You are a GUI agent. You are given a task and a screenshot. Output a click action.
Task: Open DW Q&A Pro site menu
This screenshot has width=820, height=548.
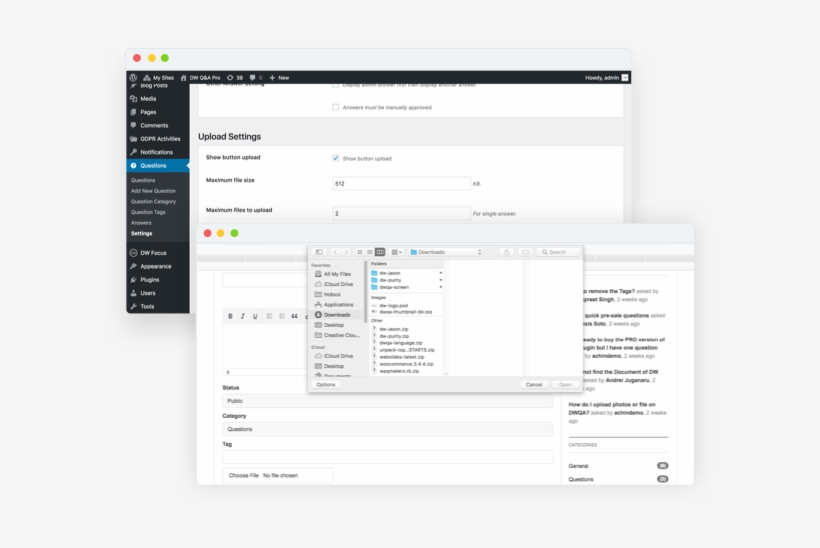click(200, 77)
